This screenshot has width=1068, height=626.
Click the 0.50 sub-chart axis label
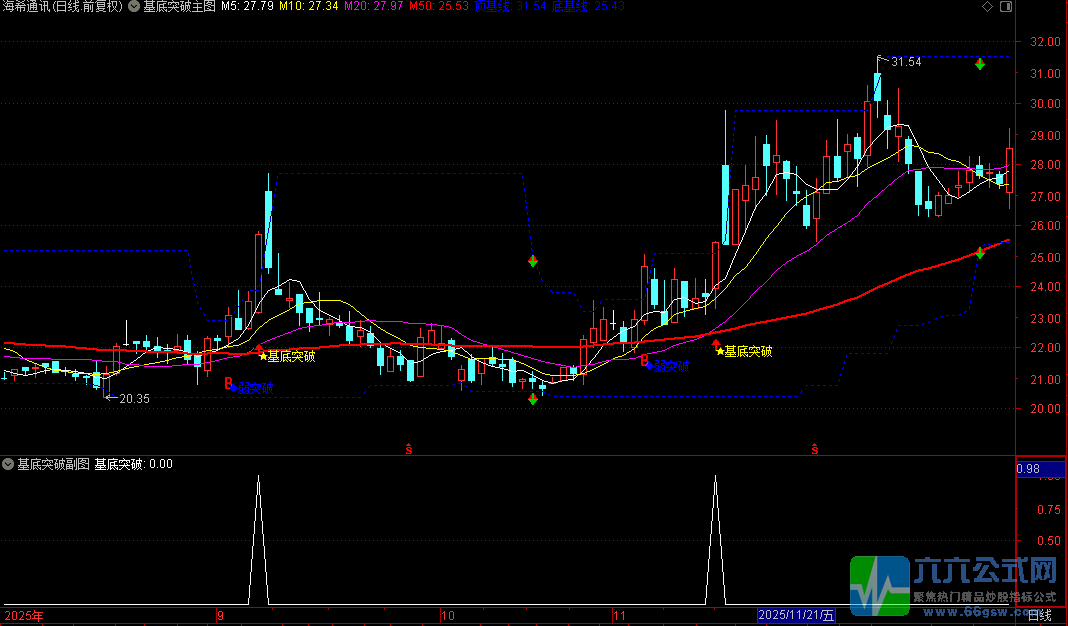pyautogui.click(x=1048, y=540)
